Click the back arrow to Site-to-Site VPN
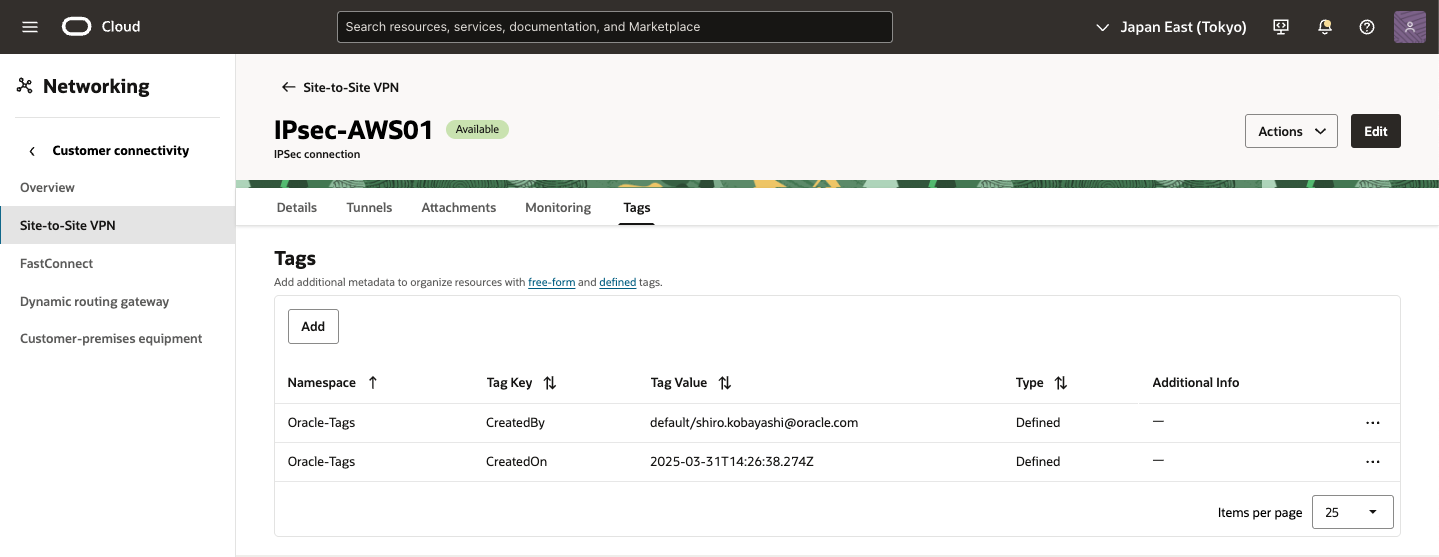 click(x=289, y=87)
